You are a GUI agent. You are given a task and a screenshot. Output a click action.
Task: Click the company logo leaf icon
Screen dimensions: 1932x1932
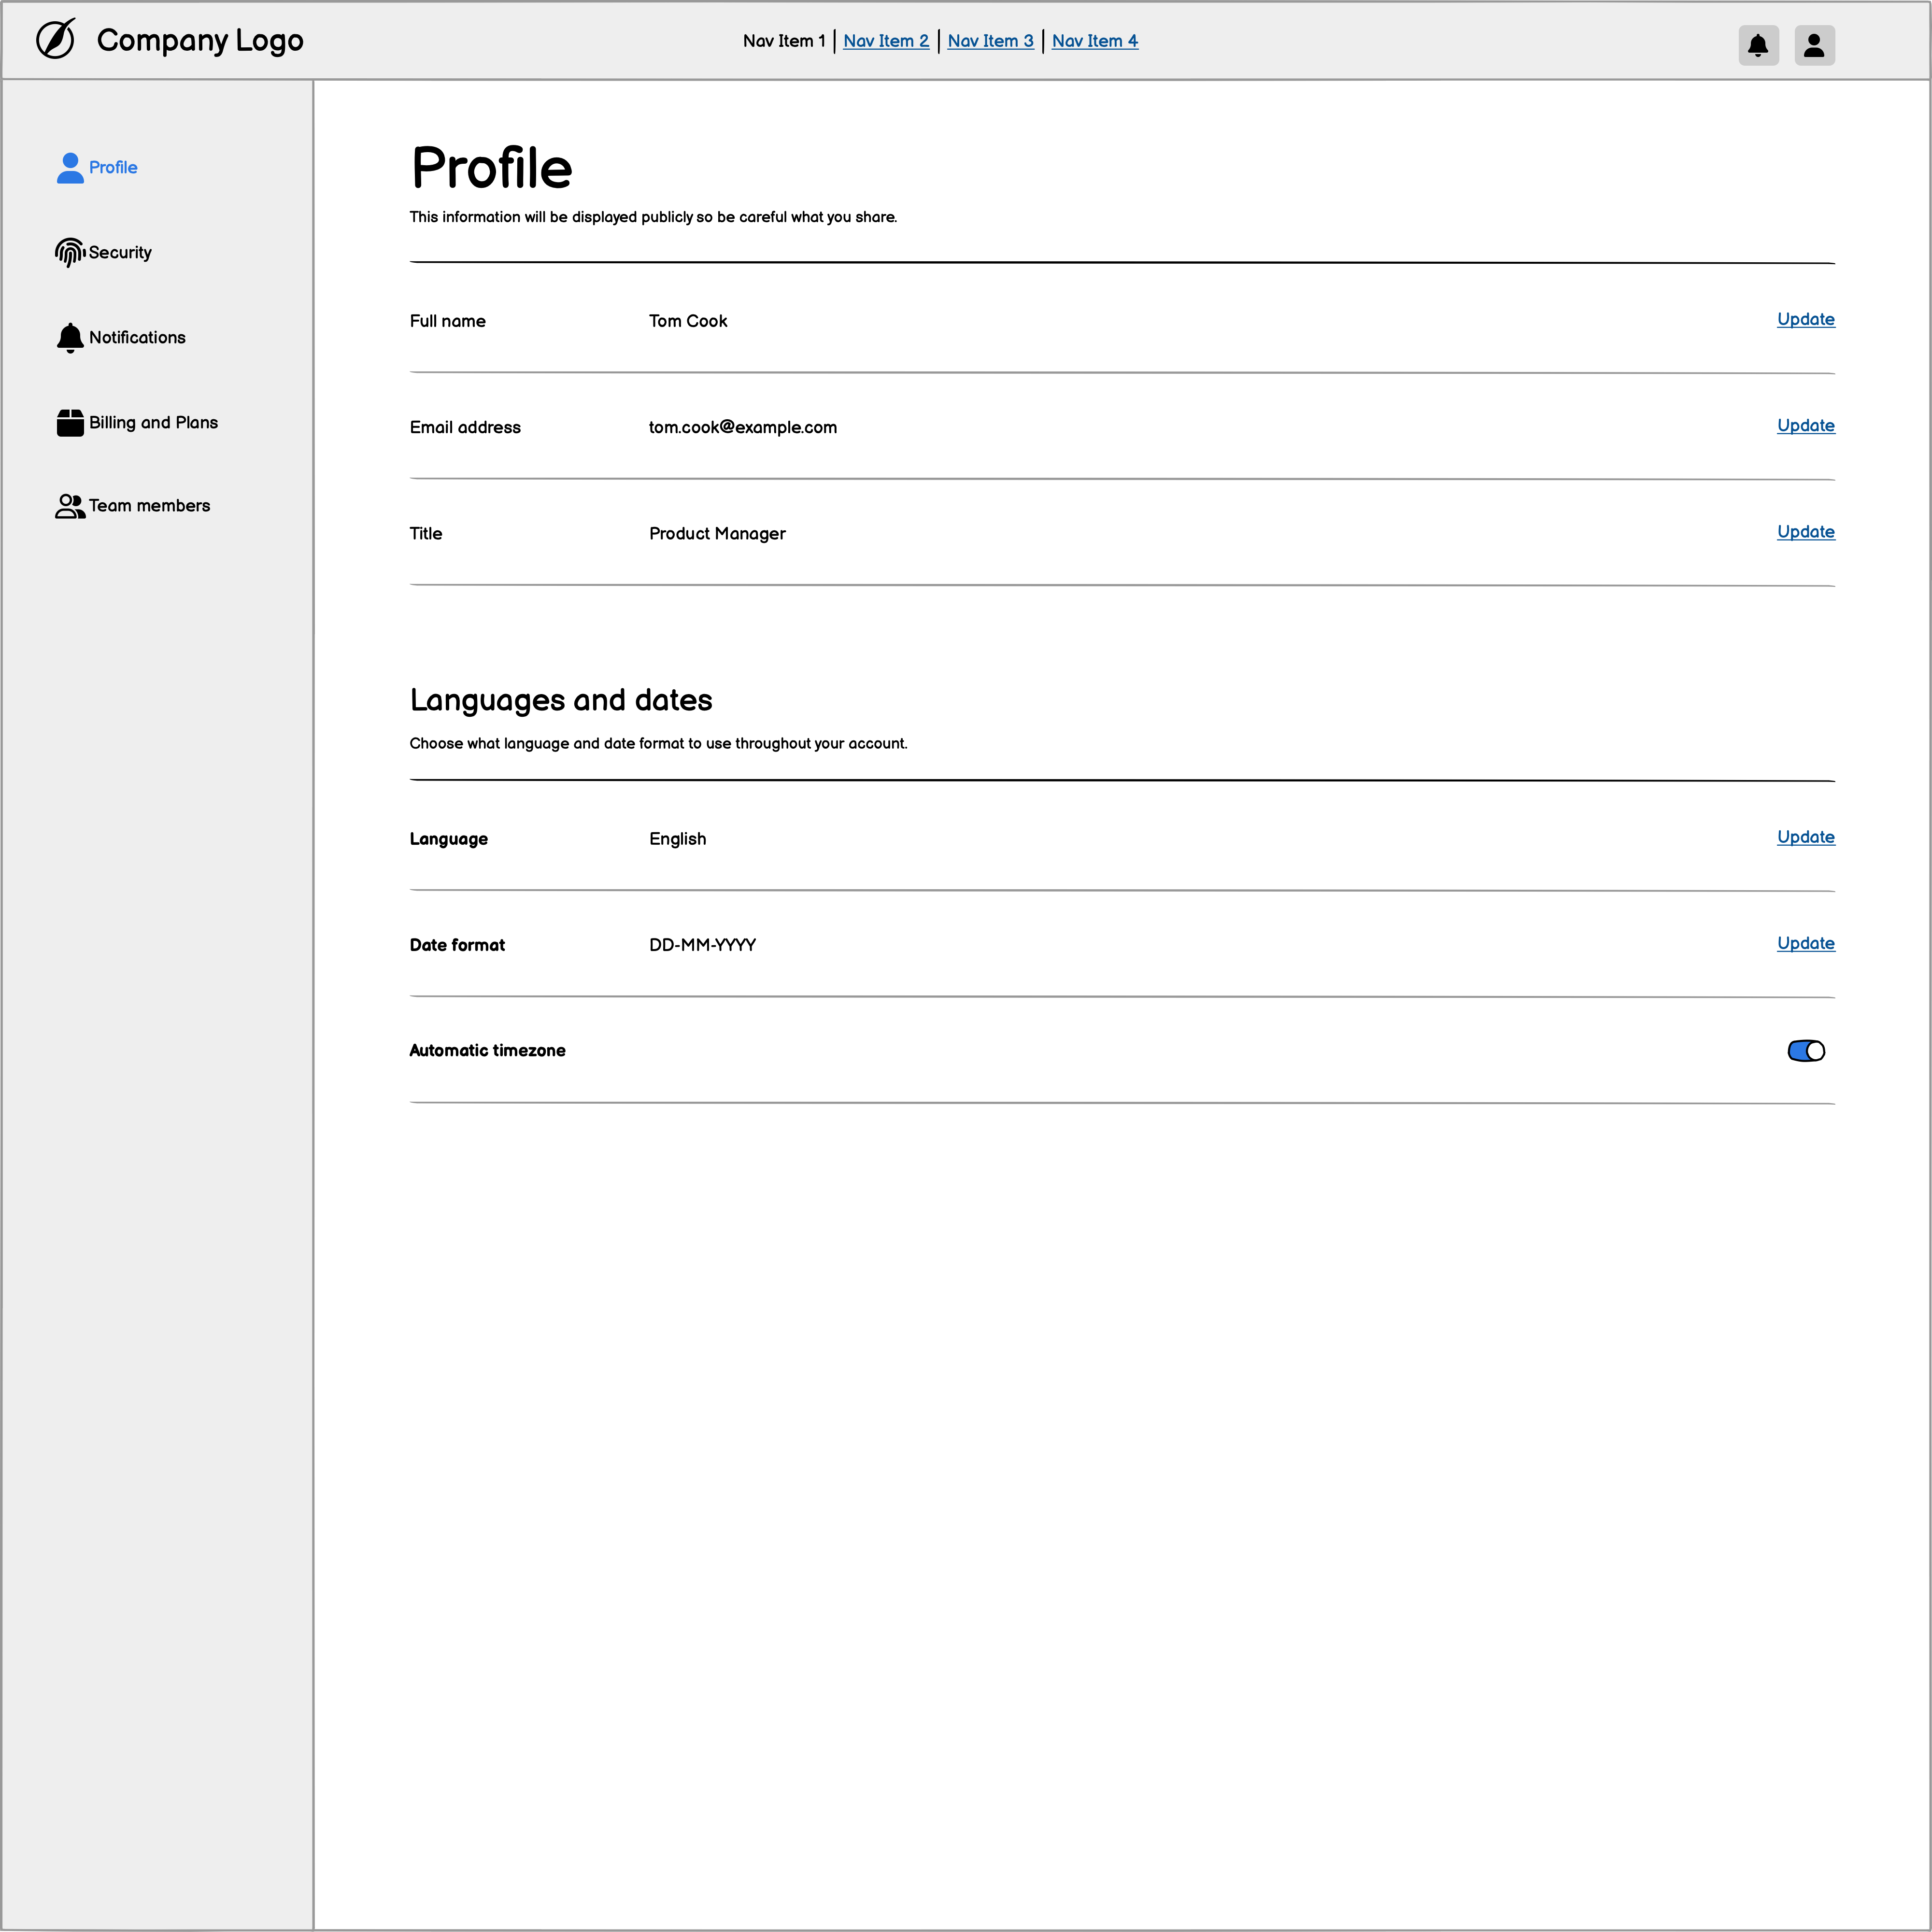[x=56, y=40]
